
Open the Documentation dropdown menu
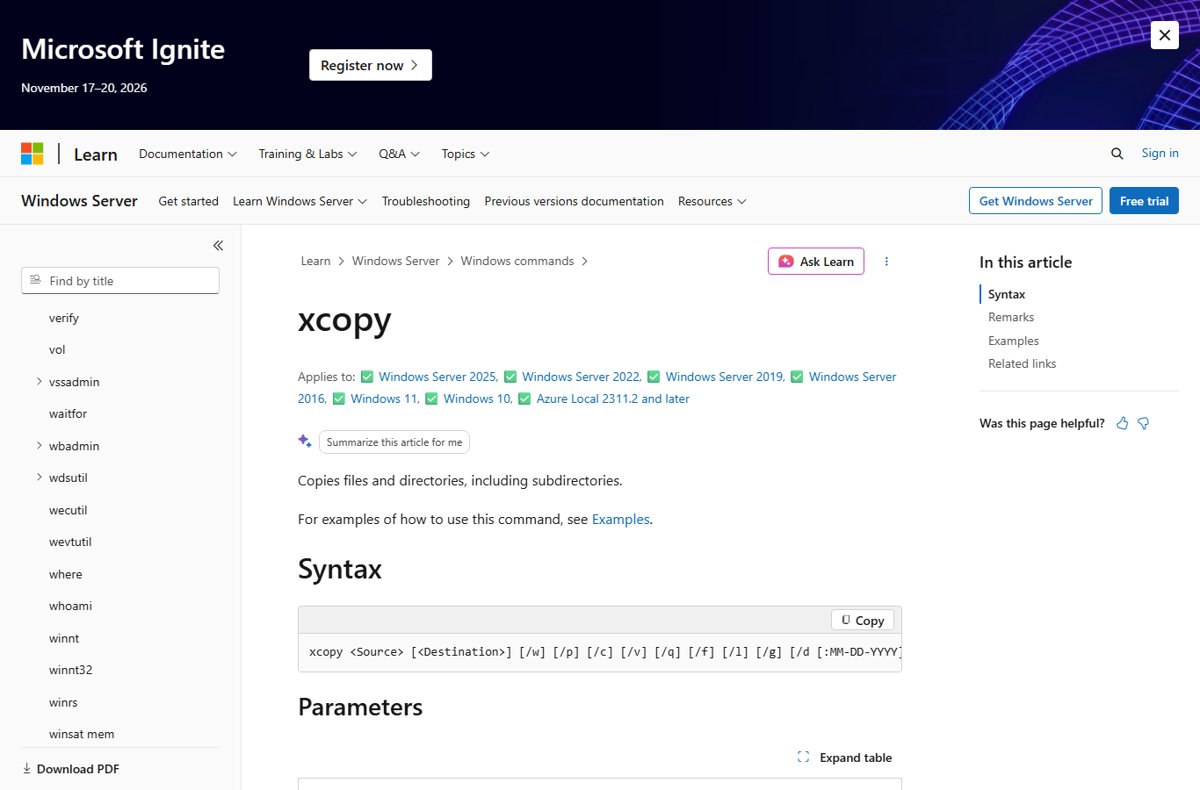(x=188, y=154)
